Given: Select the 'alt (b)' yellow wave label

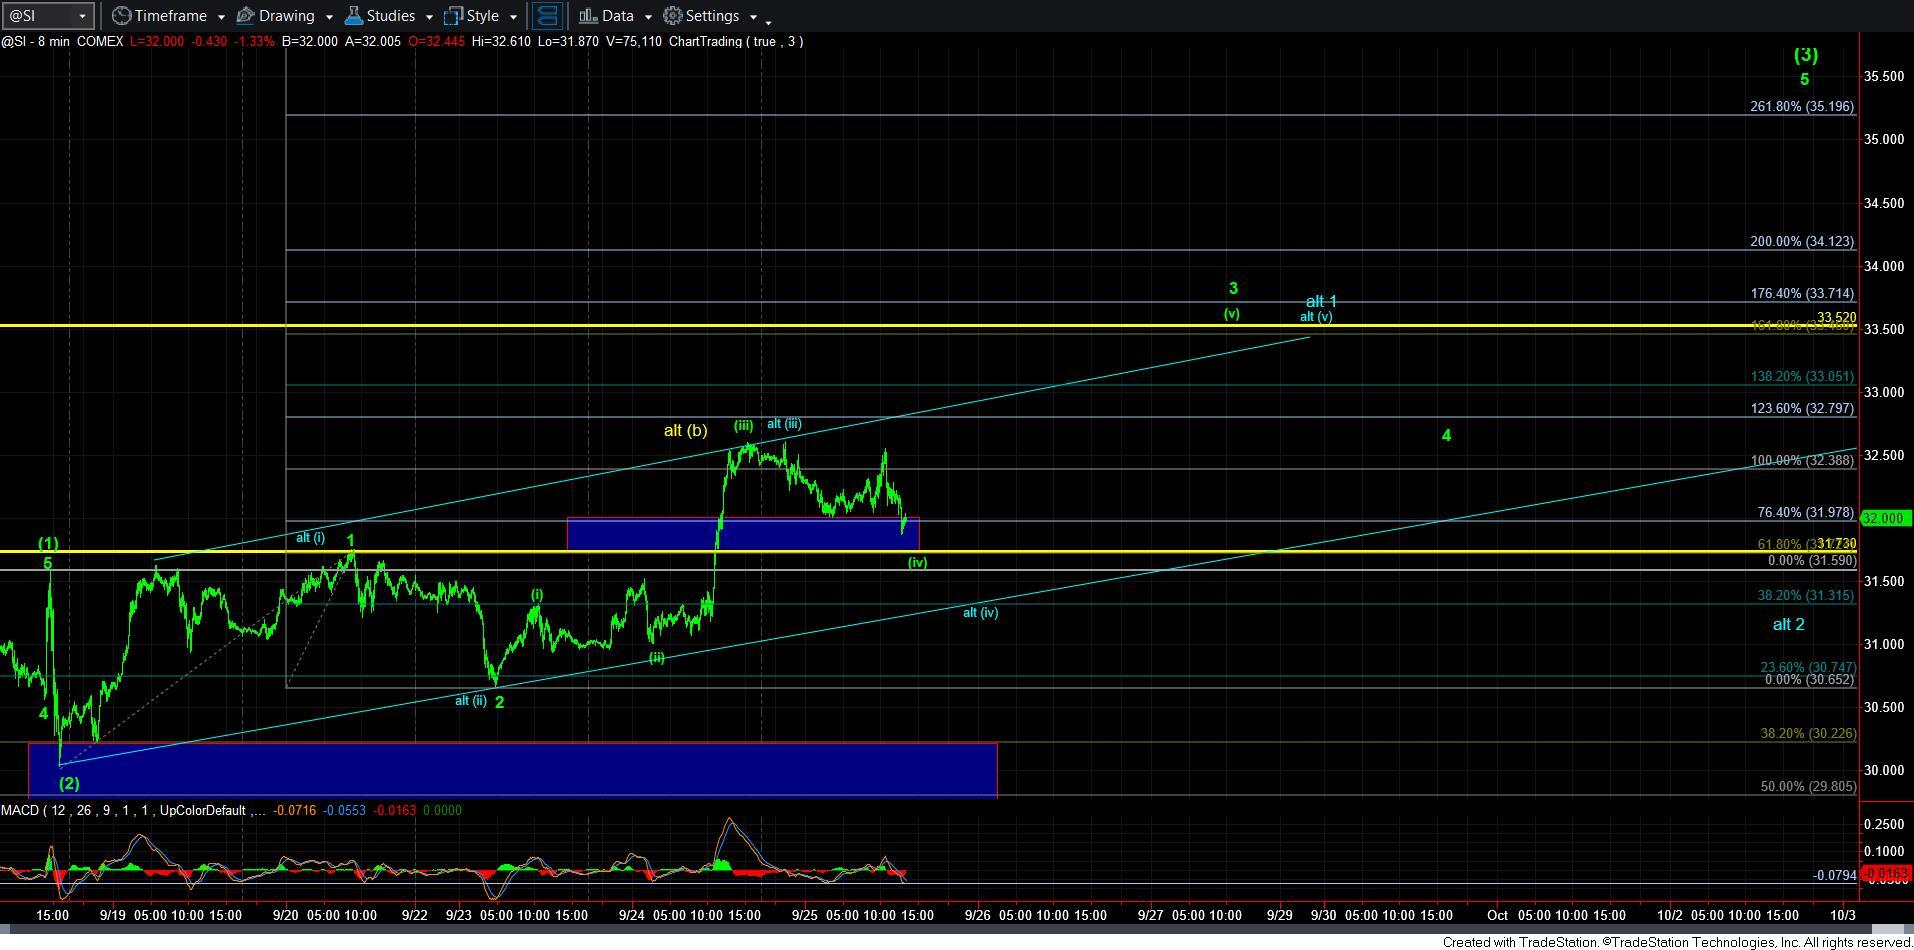Looking at the screenshot, I should coord(685,430).
